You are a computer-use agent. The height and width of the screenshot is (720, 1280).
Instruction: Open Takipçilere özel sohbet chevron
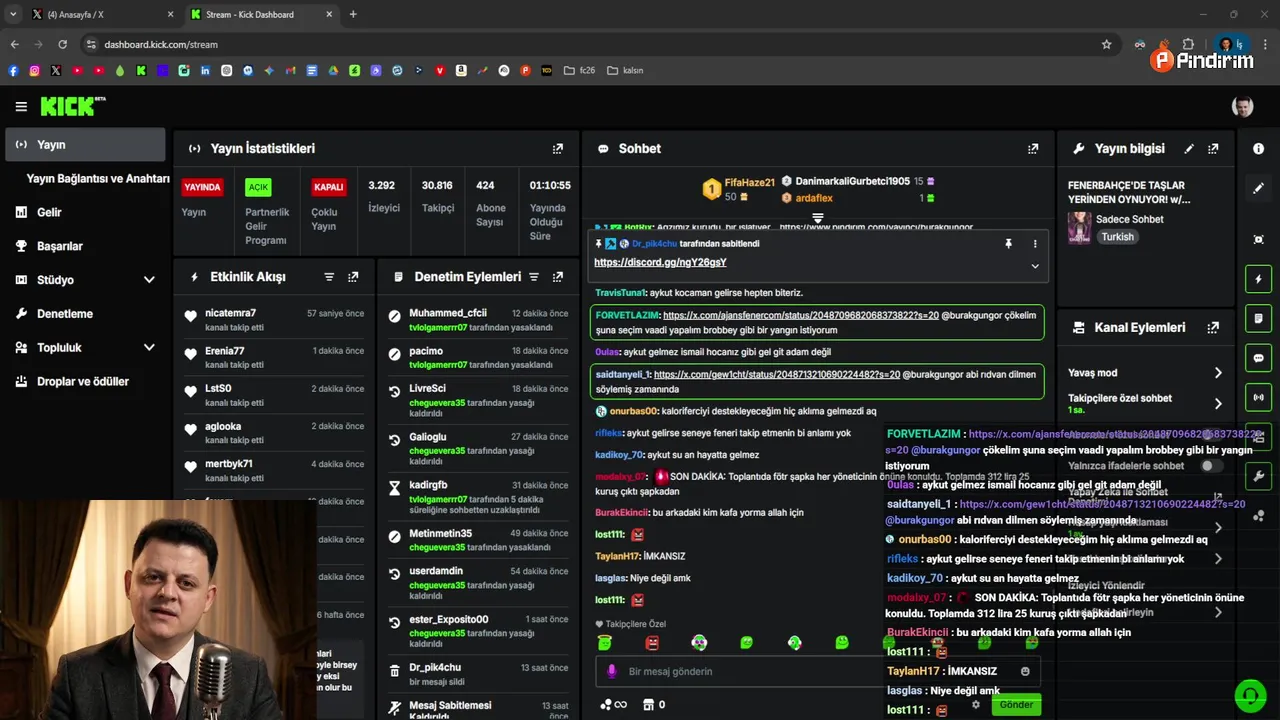click(1218, 403)
